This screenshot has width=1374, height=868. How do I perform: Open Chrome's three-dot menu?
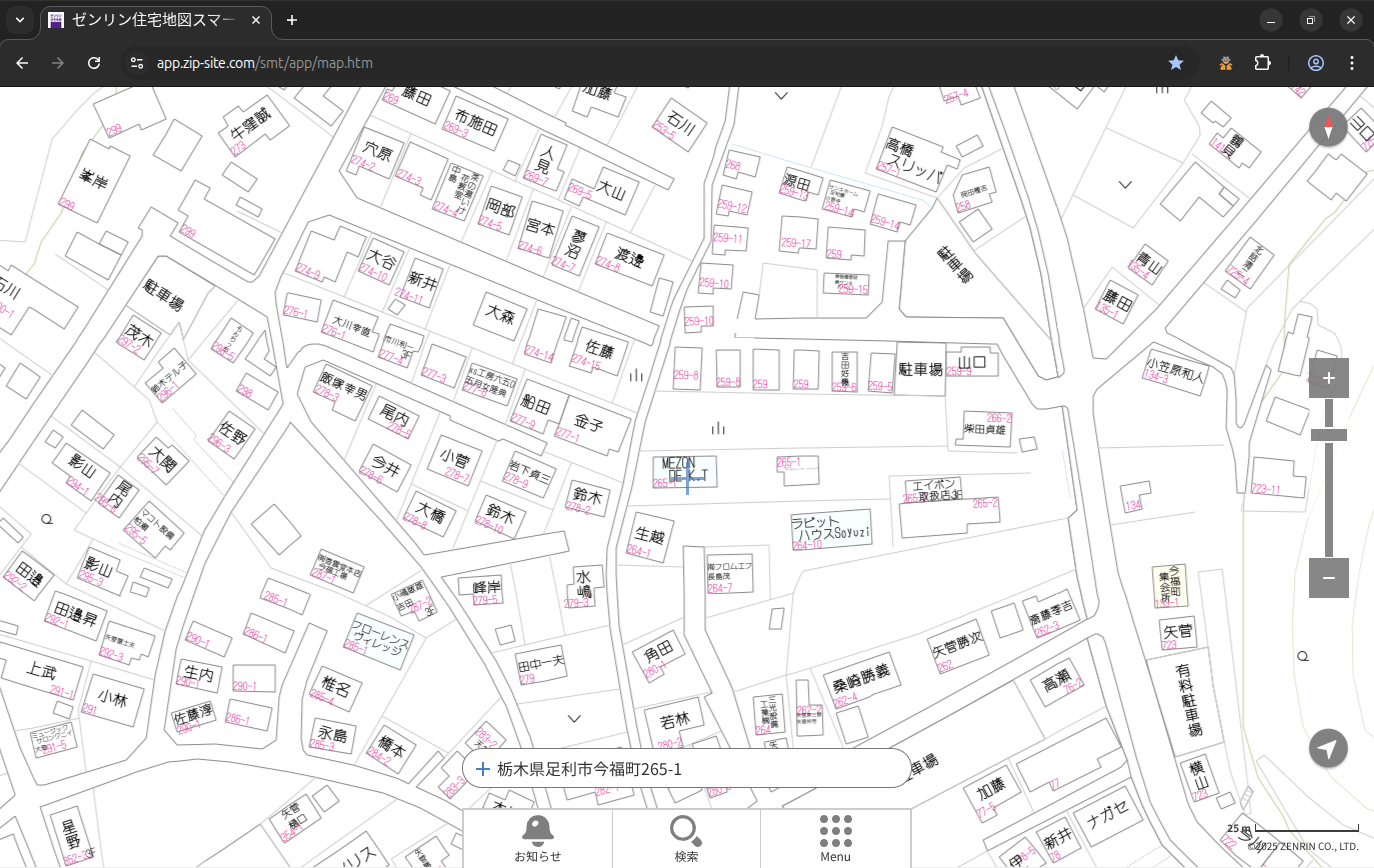1352,63
